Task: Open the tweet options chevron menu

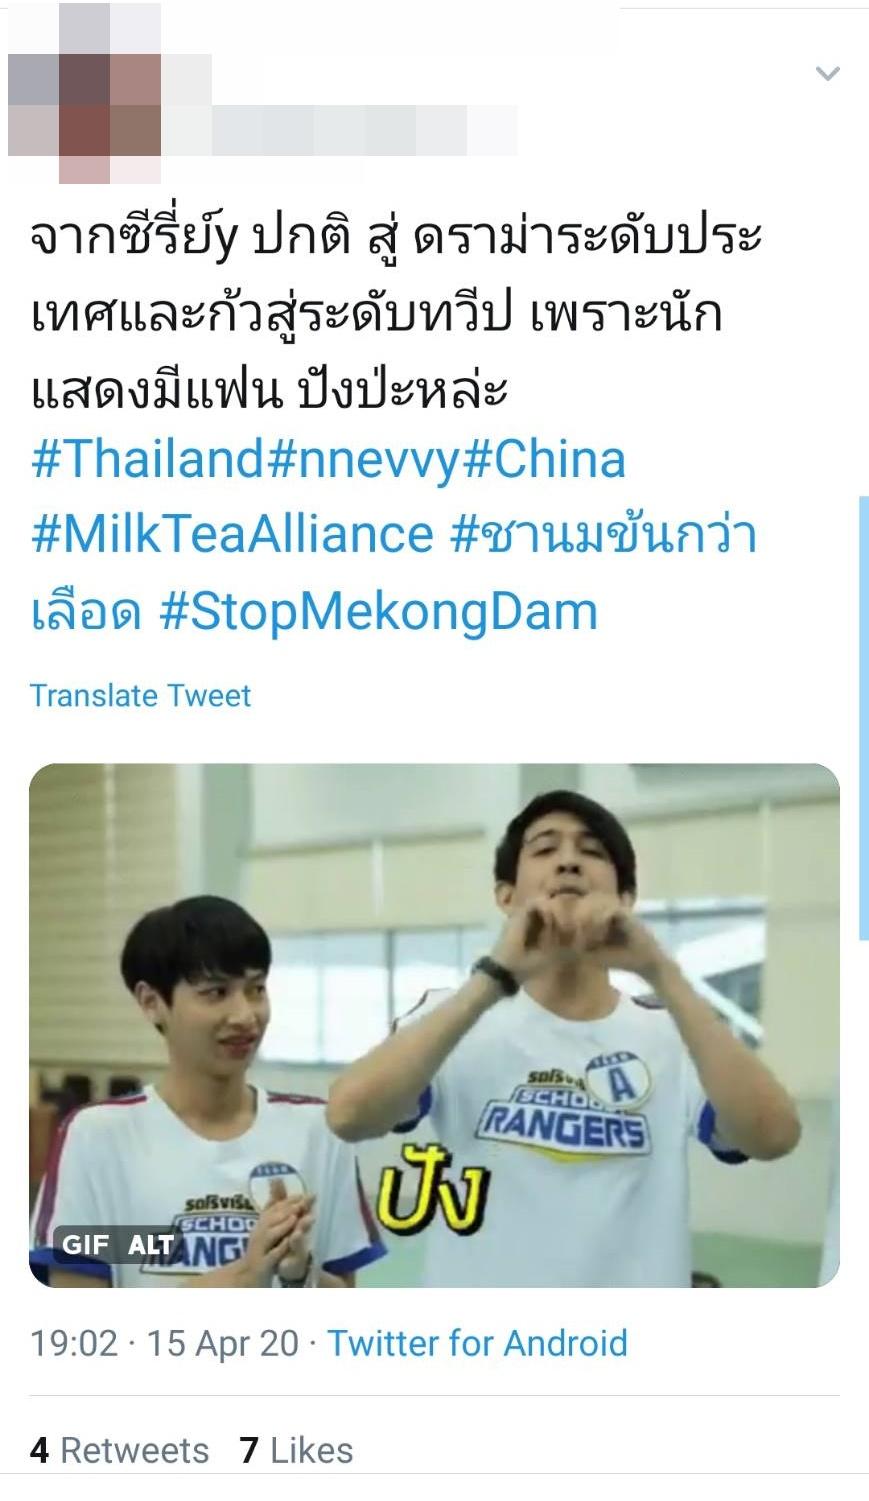Action: (827, 73)
